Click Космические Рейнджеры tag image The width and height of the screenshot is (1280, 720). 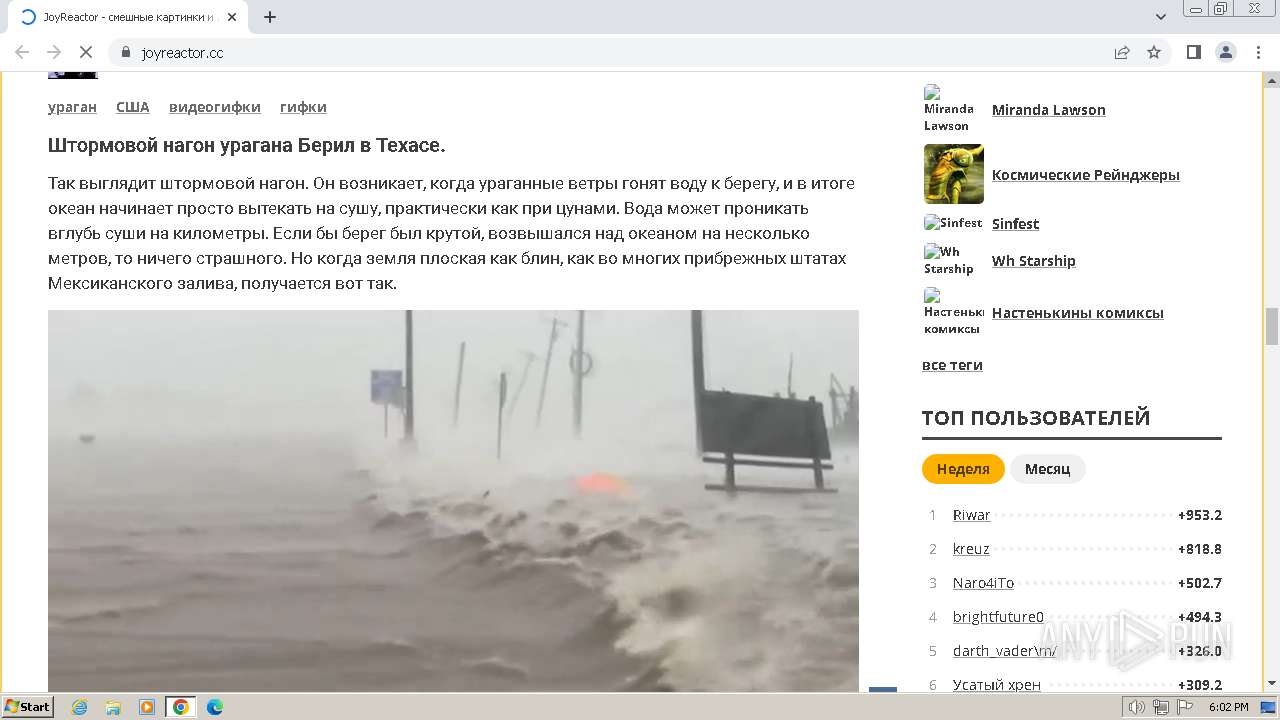(954, 174)
